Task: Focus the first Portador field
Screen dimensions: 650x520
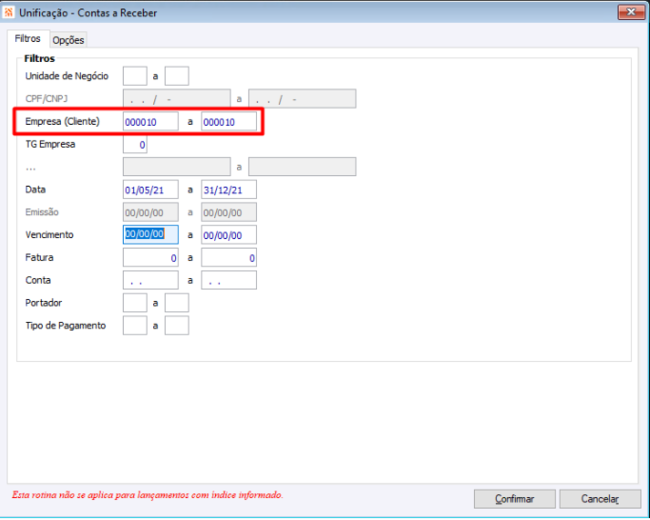Action: [135, 303]
